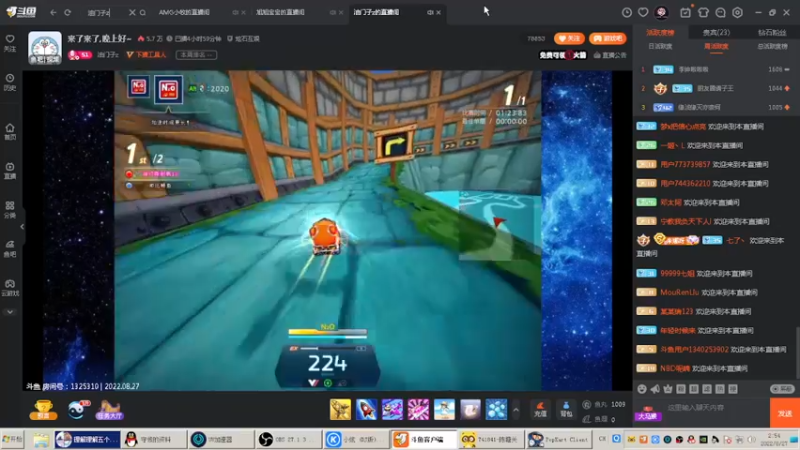The image size is (800, 450).
Task: Select the nobles (23) tab
Action: pos(716,33)
